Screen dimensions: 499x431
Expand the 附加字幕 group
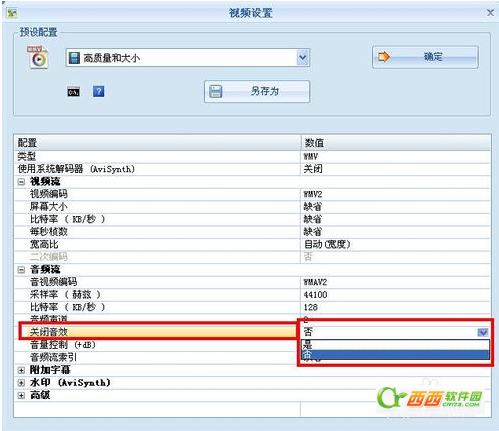(x=21, y=370)
